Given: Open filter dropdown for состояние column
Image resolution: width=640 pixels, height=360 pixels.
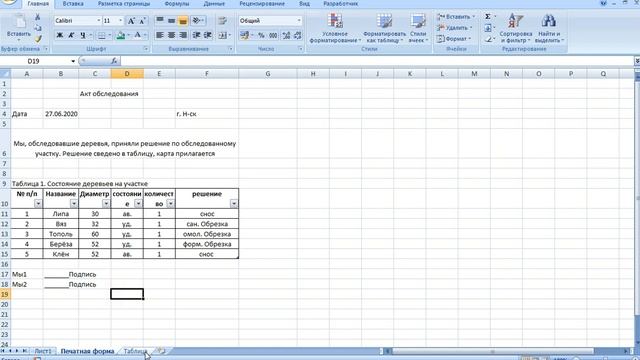Looking at the screenshot, I should [138, 203].
